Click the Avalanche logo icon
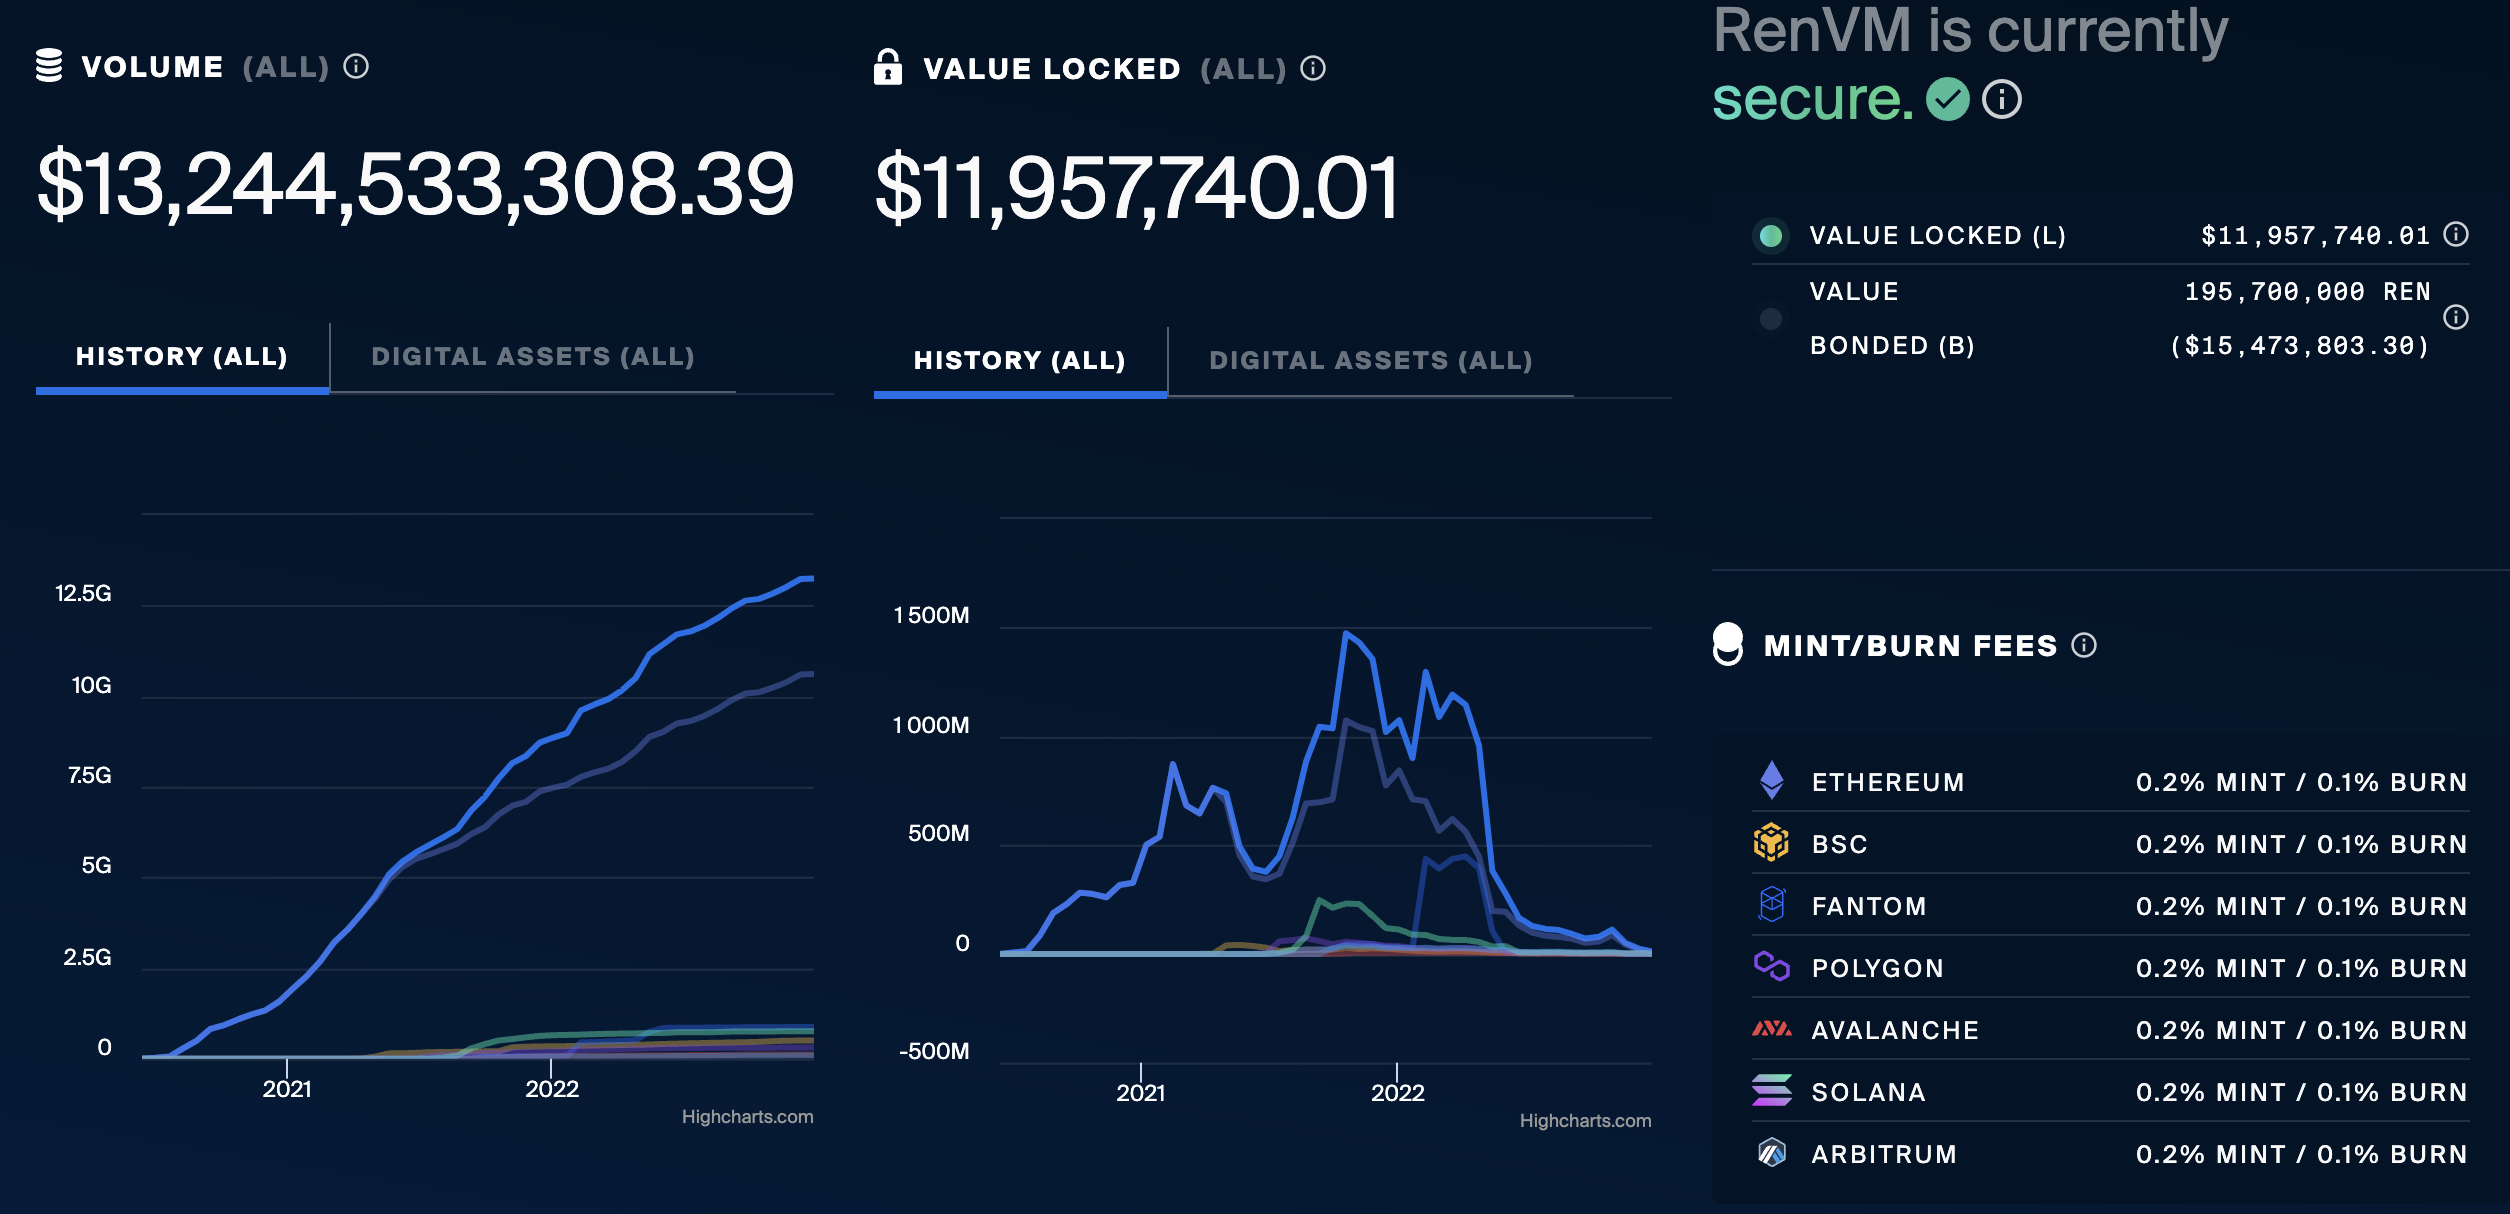 (1772, 1028)
